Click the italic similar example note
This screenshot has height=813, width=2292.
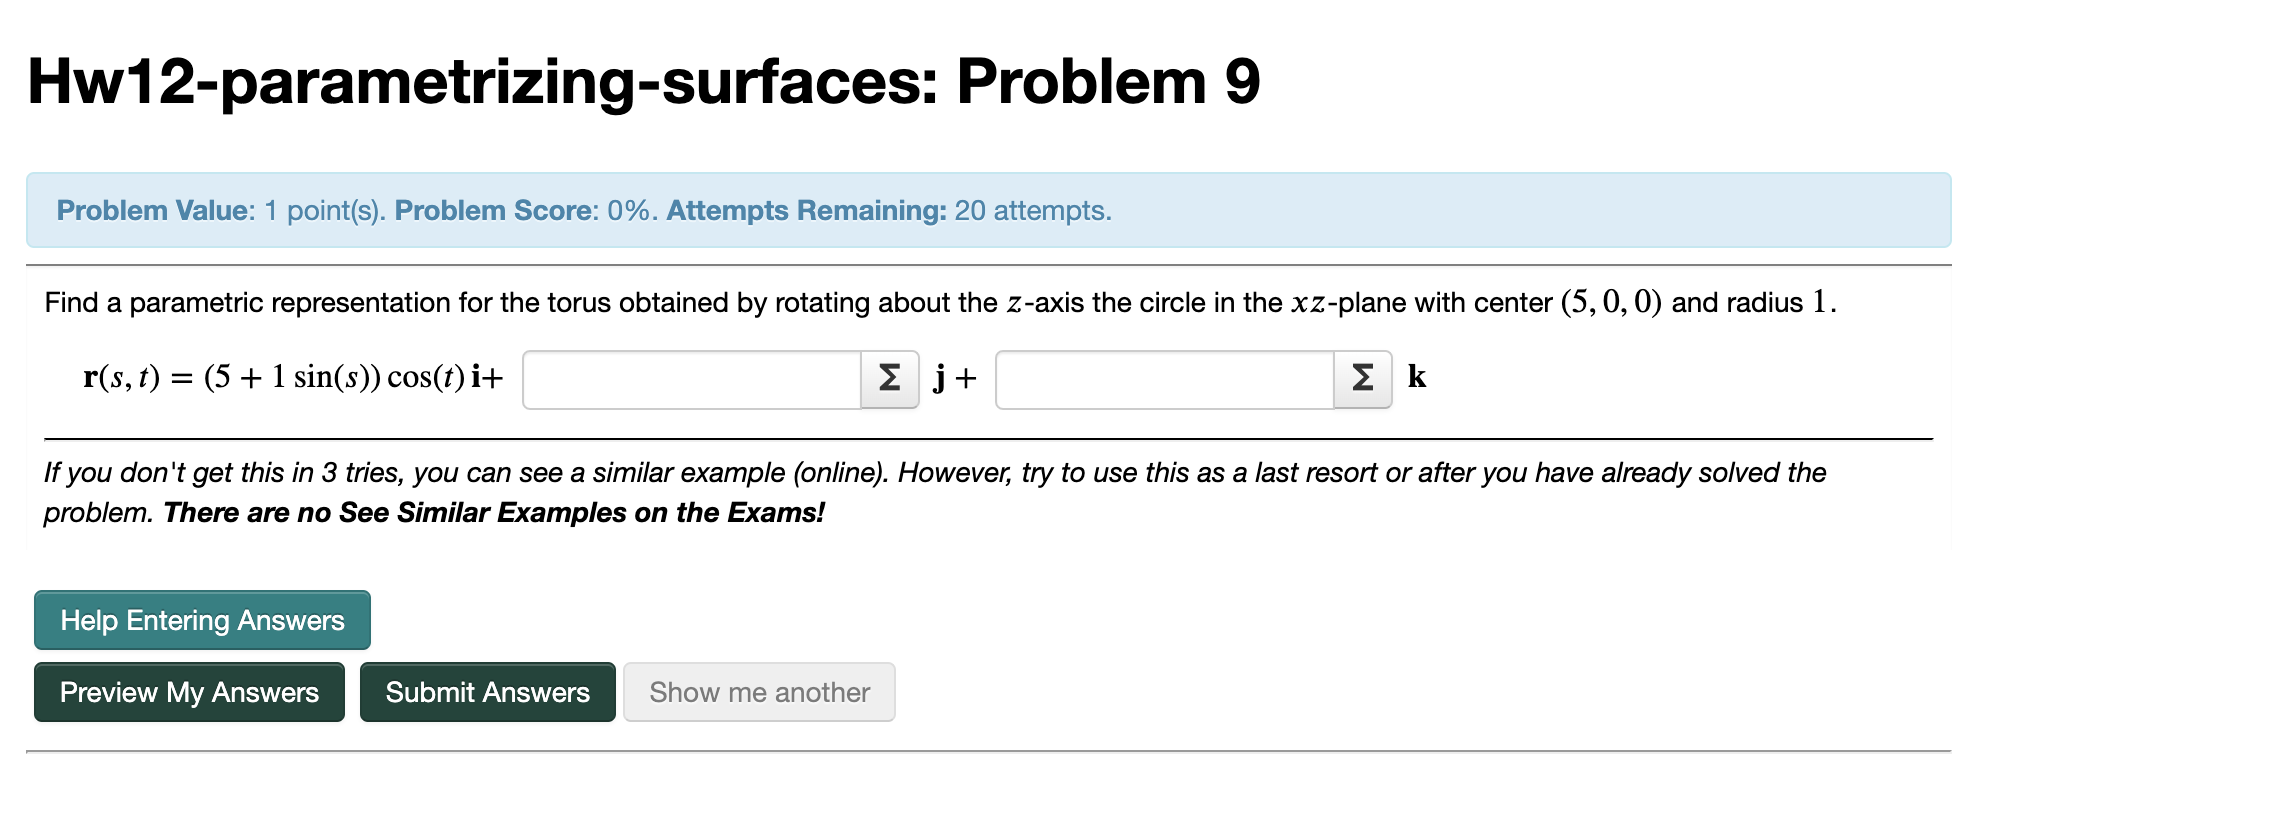pyautogui.click(x=935, y=473)
